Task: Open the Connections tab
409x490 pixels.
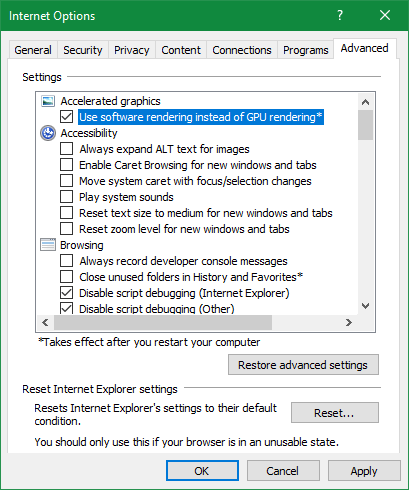Action: point(242,50)
